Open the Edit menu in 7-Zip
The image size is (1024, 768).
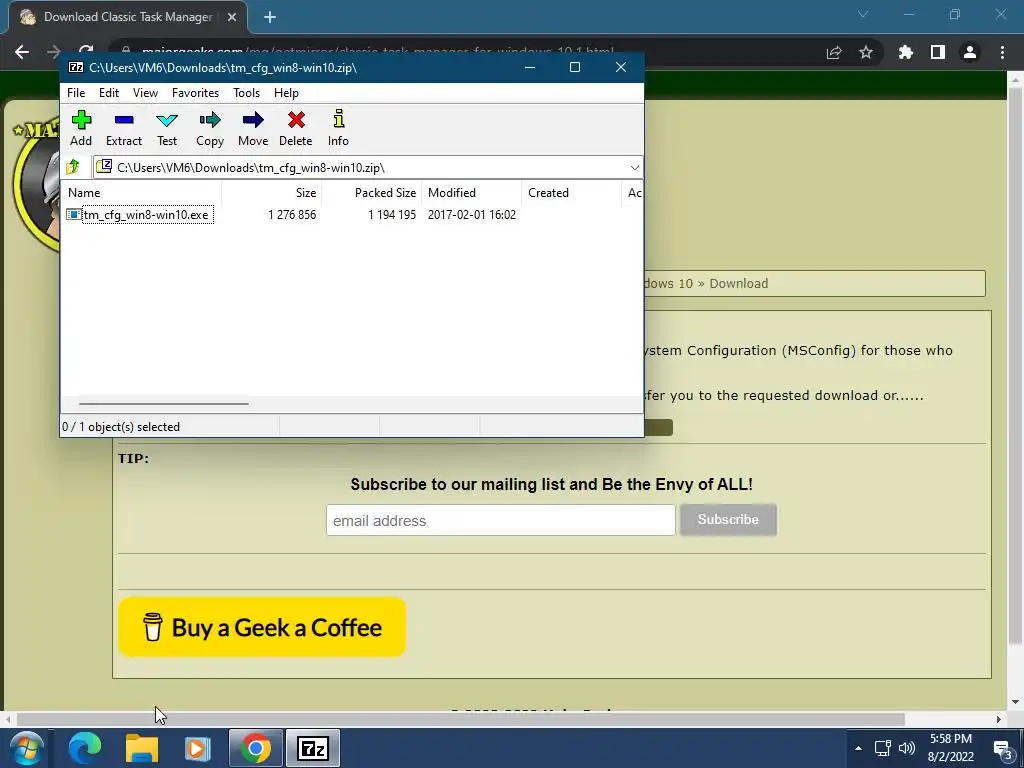(108, 93)
